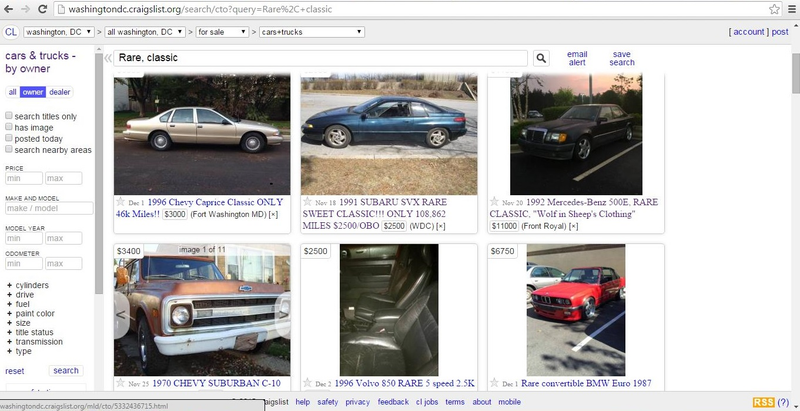Click the page vertical scrollbar thumb

point(795,71)
